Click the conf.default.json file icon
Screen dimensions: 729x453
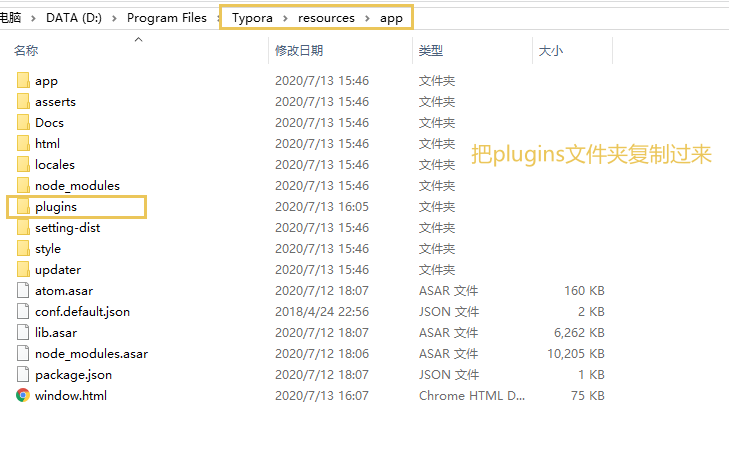tap(23, 311)
